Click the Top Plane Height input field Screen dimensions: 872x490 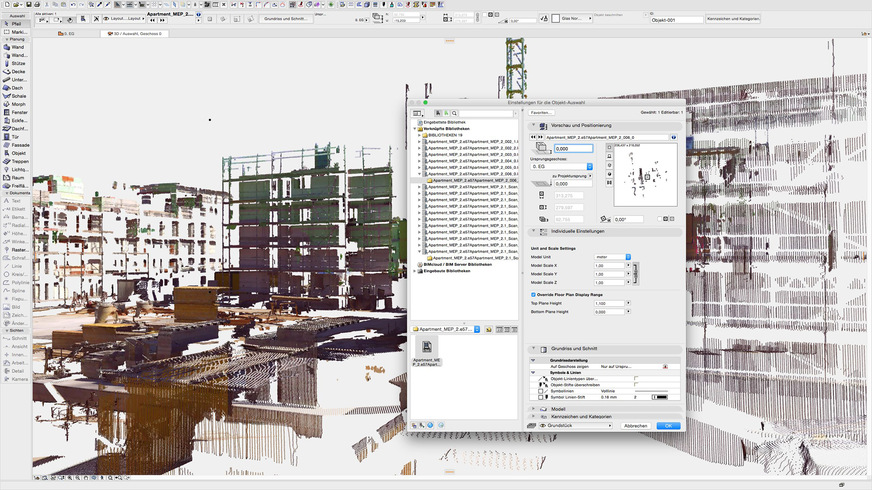610,303
